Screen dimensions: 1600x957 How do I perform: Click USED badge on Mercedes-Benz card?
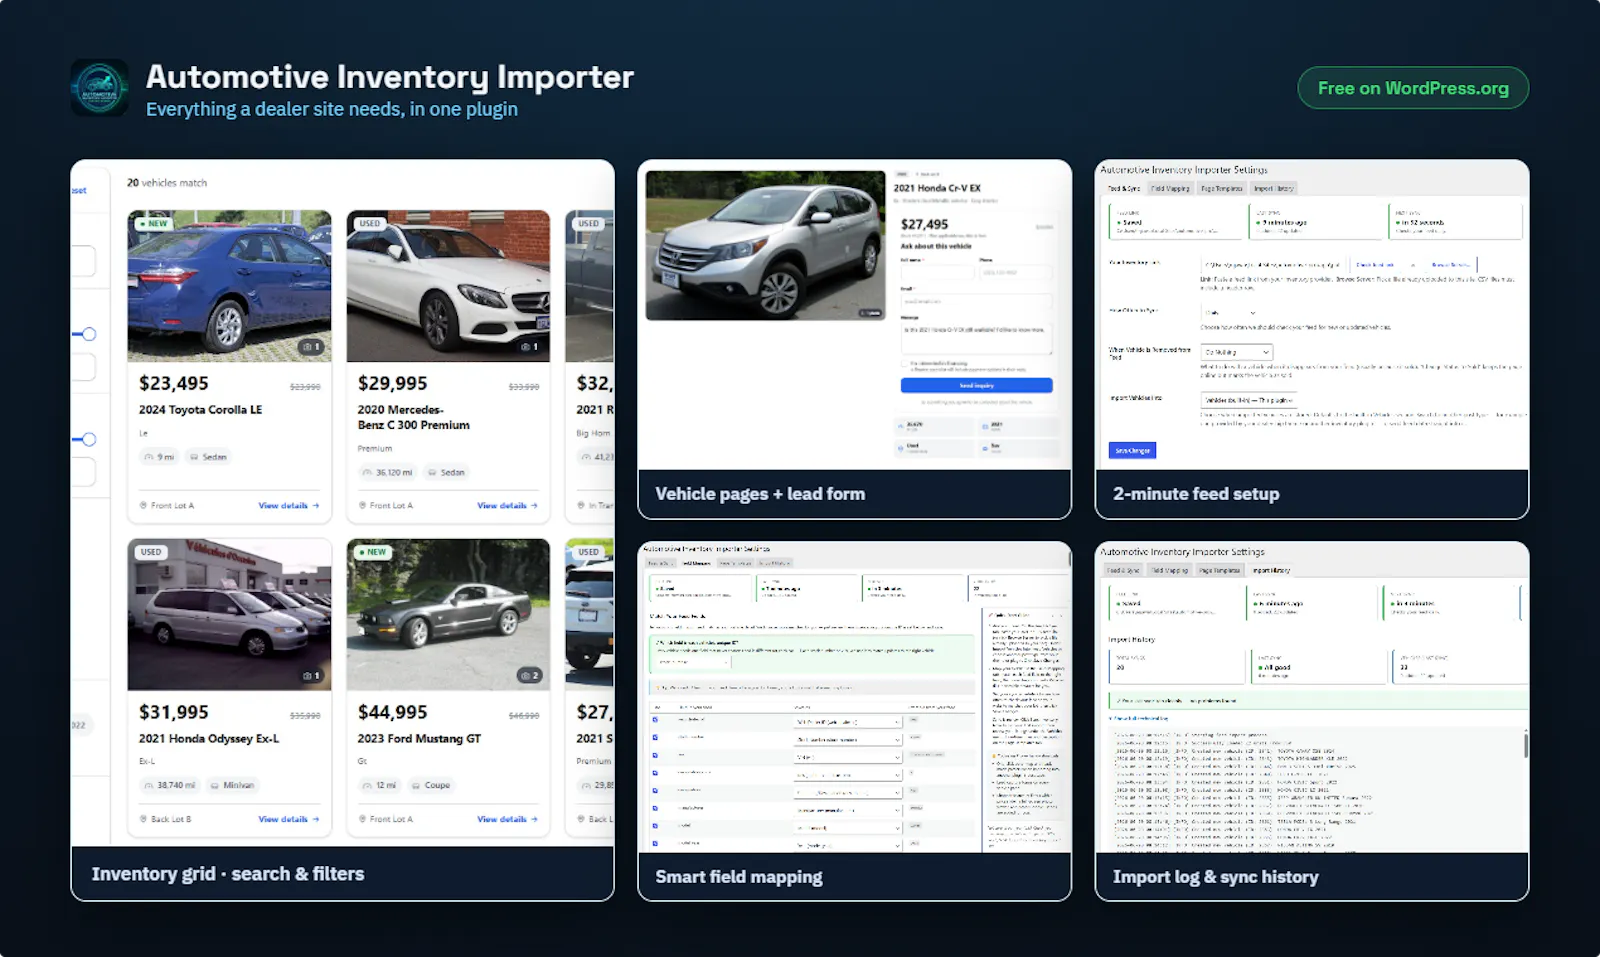[x=370, y=223]
